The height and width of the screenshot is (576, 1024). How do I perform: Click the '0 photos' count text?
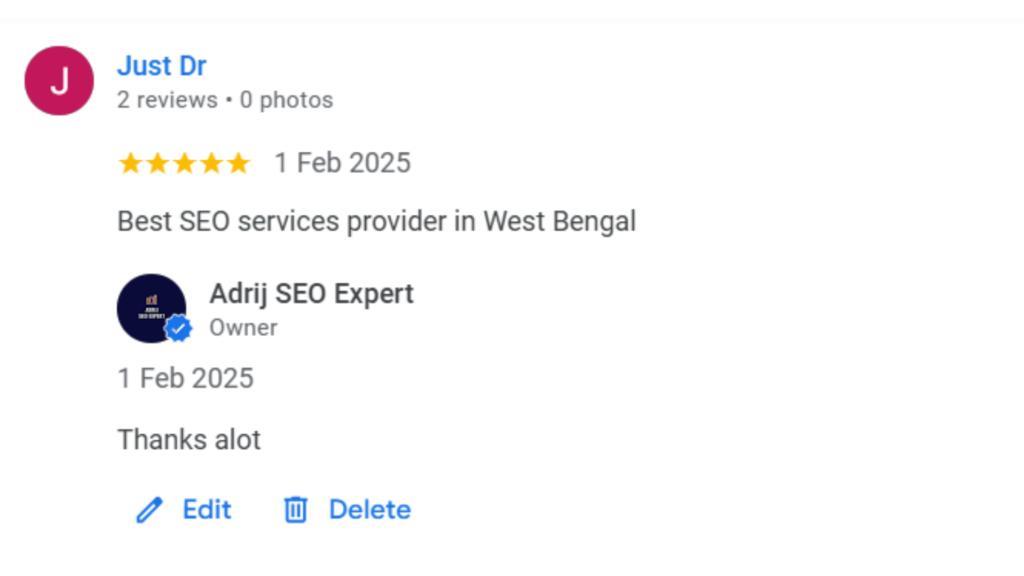[x=286, y=100]
